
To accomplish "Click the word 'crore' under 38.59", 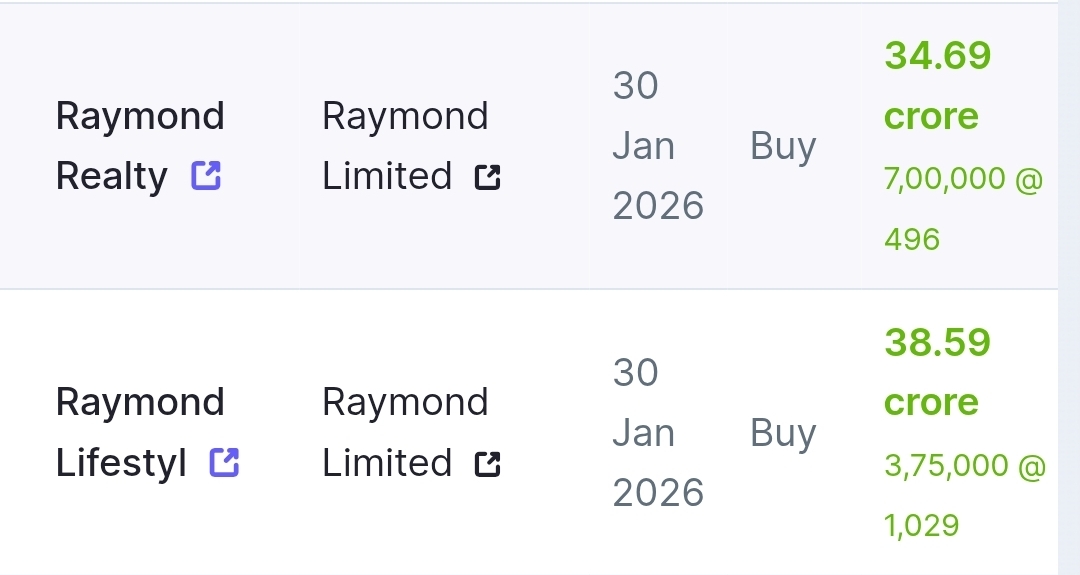I will pyautogui.click(x=931, y=402).
